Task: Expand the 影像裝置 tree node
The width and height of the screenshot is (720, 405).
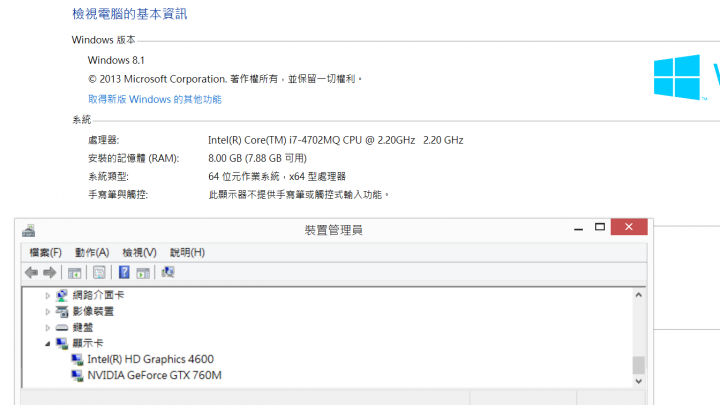Action: (x=47, y=312)
